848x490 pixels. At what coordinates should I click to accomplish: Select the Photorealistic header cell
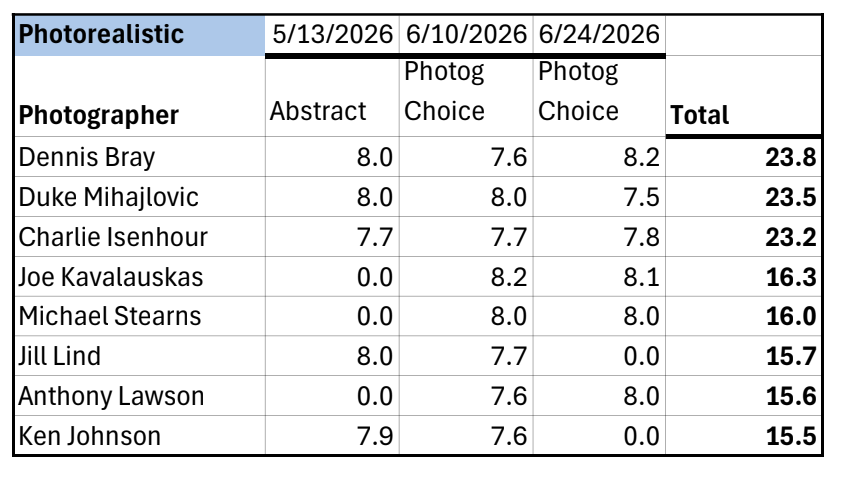pos(140,35)
